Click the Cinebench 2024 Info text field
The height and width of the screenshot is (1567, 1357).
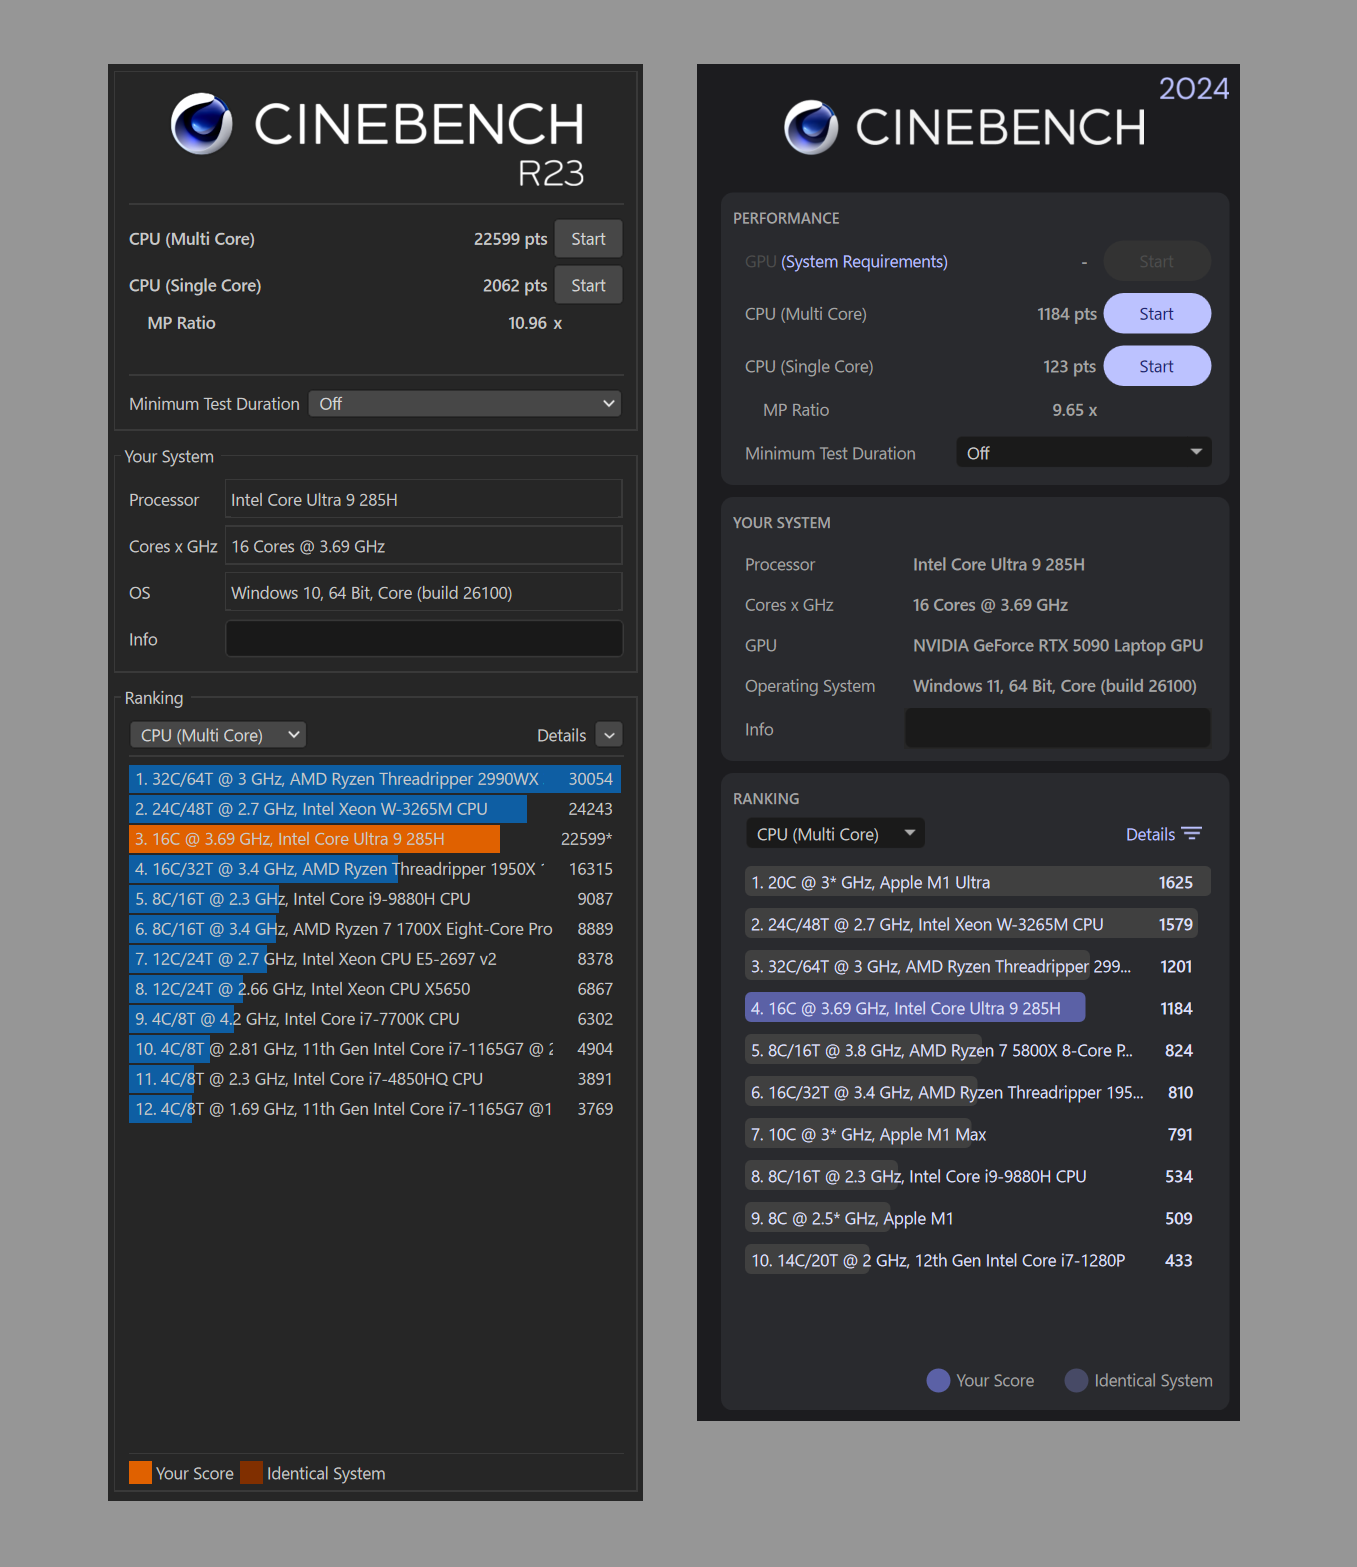tap(1058, 729)
